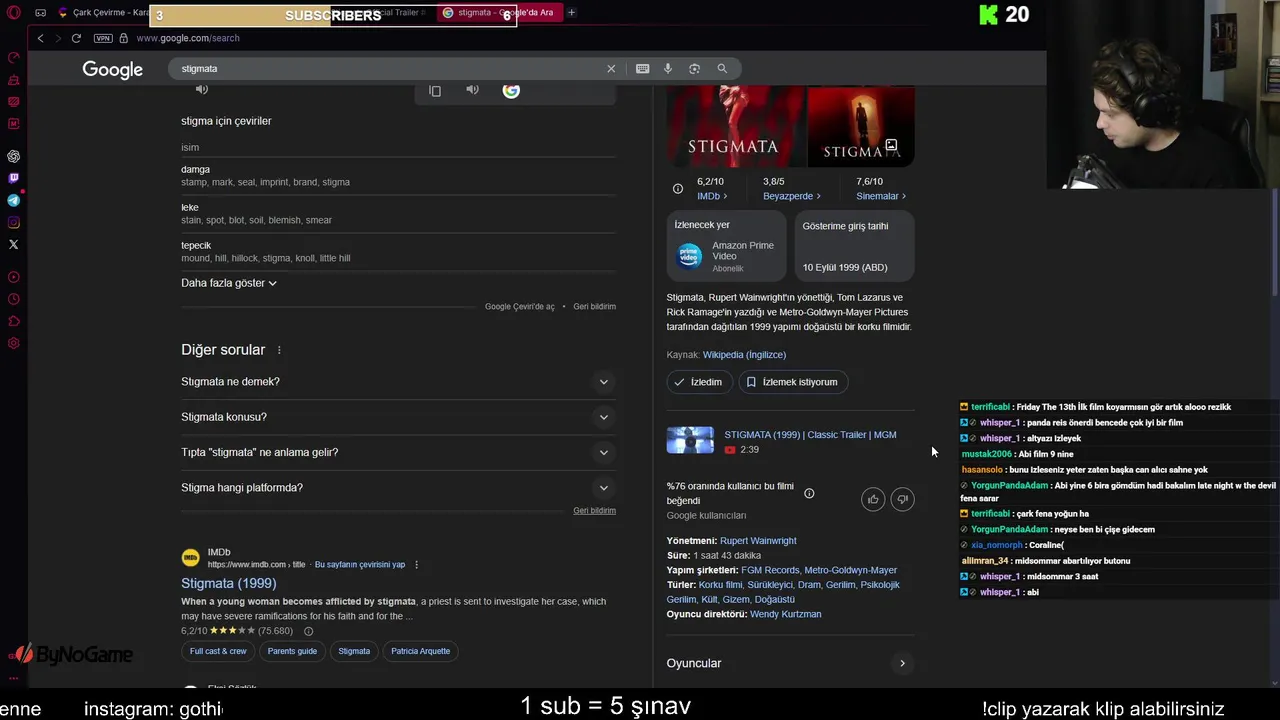
Task: Play STIGMATA (1999) Classic Trailer video
Action: tap(791, 441)
